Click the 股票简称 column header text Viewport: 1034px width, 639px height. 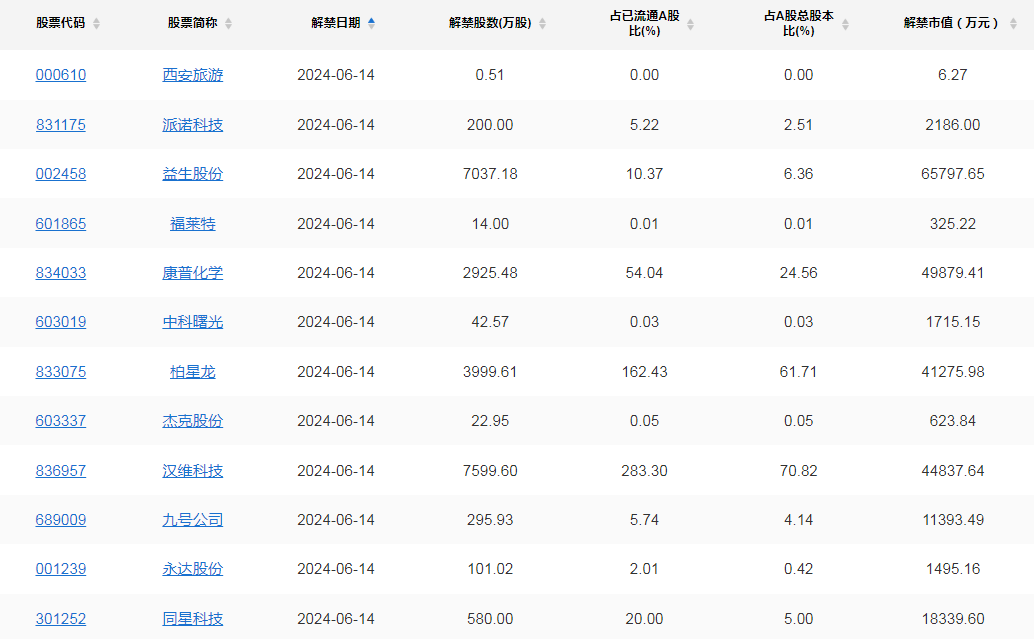coord(193,23)
